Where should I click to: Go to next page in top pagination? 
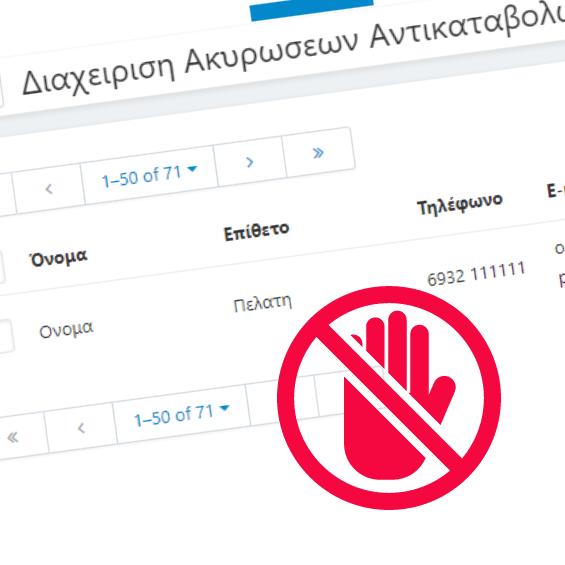(x=250, y=162)
